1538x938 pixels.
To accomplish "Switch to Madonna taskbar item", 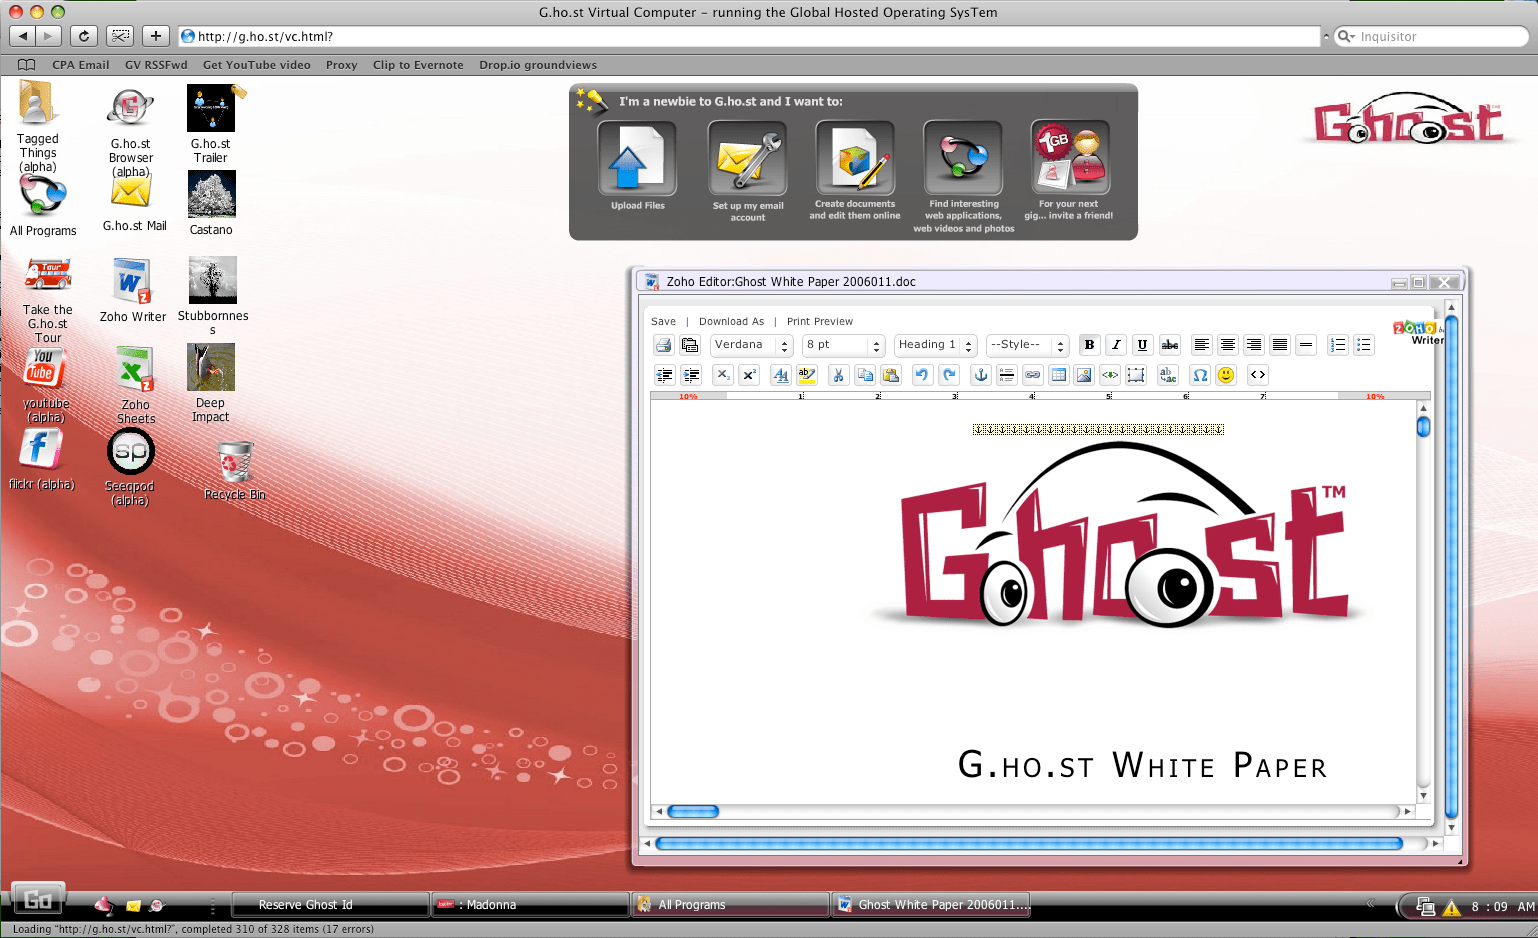I will [x=530, y=905].
